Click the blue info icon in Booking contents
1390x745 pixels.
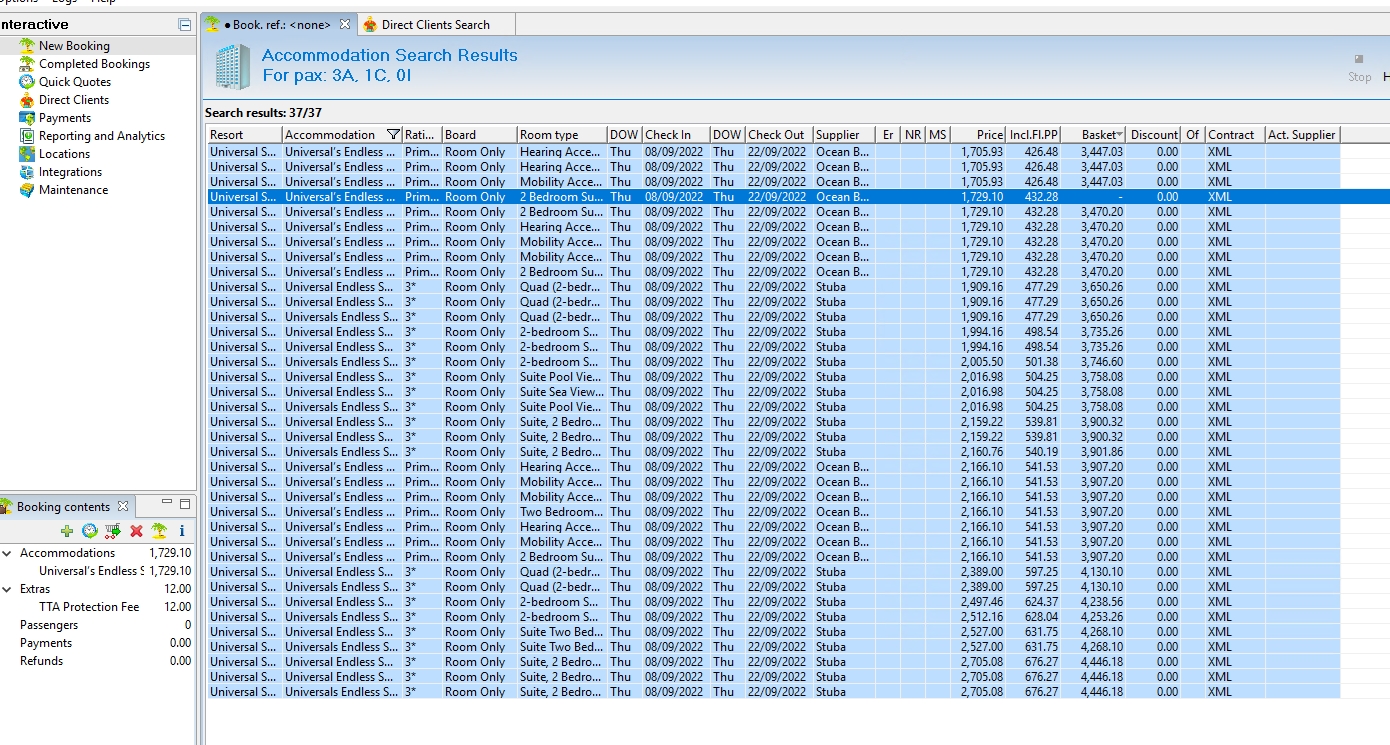coord(182,531)
